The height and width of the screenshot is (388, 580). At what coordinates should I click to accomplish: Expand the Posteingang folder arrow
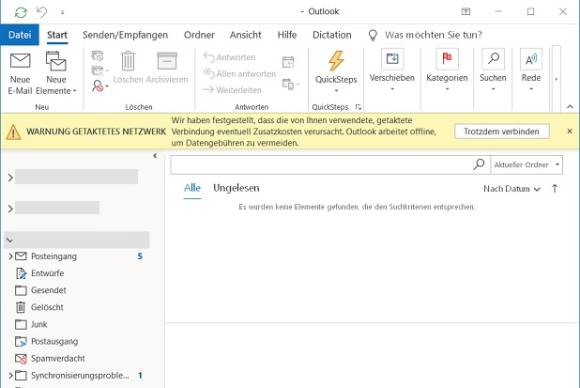tap(10, 256)
